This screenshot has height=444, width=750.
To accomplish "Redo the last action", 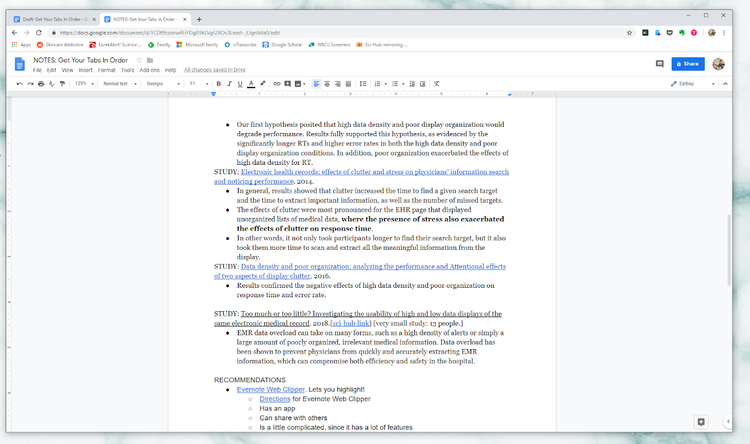I will (x=30, y=84).
